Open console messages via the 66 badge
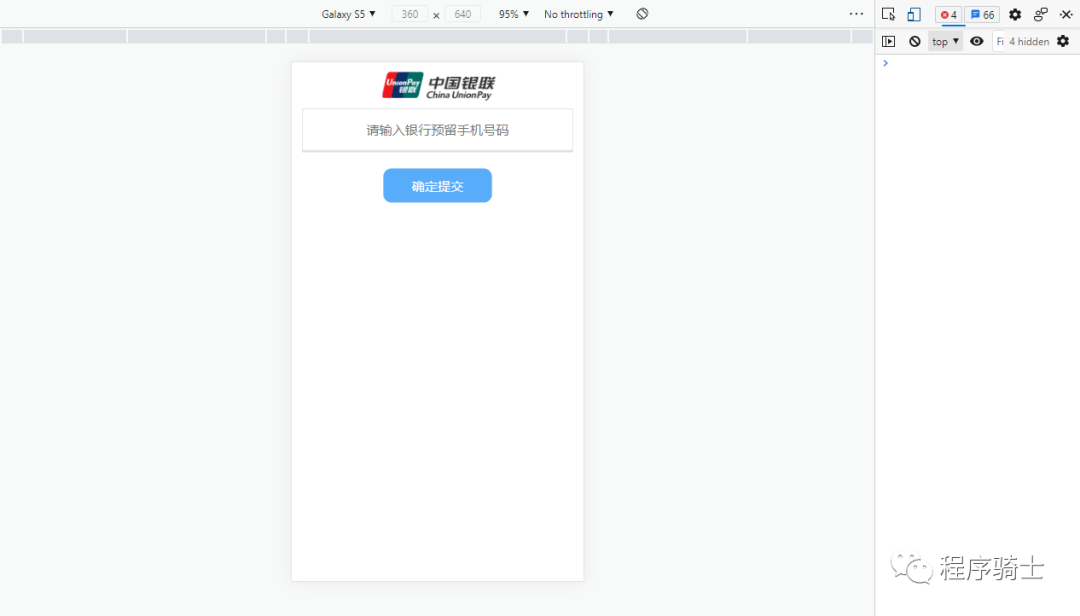The height and width of the screenshot is (616, 1080). [x=982, y=14]
